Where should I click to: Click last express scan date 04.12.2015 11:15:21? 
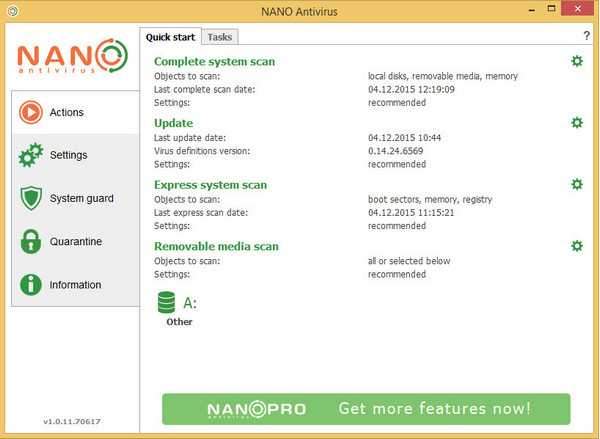(x=411, y=212)
